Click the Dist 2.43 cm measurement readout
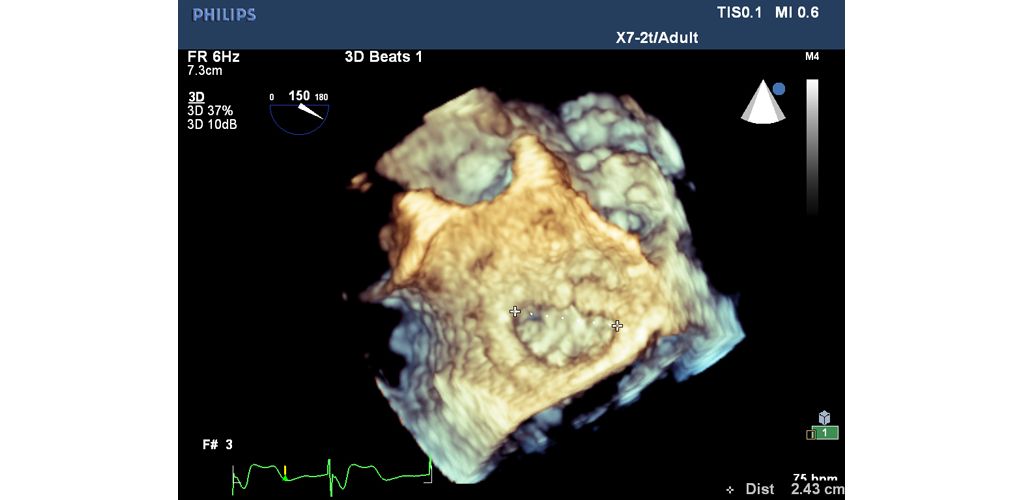Image resolution: width=1024 pixels, height=500 pixels. click(785, 489)
